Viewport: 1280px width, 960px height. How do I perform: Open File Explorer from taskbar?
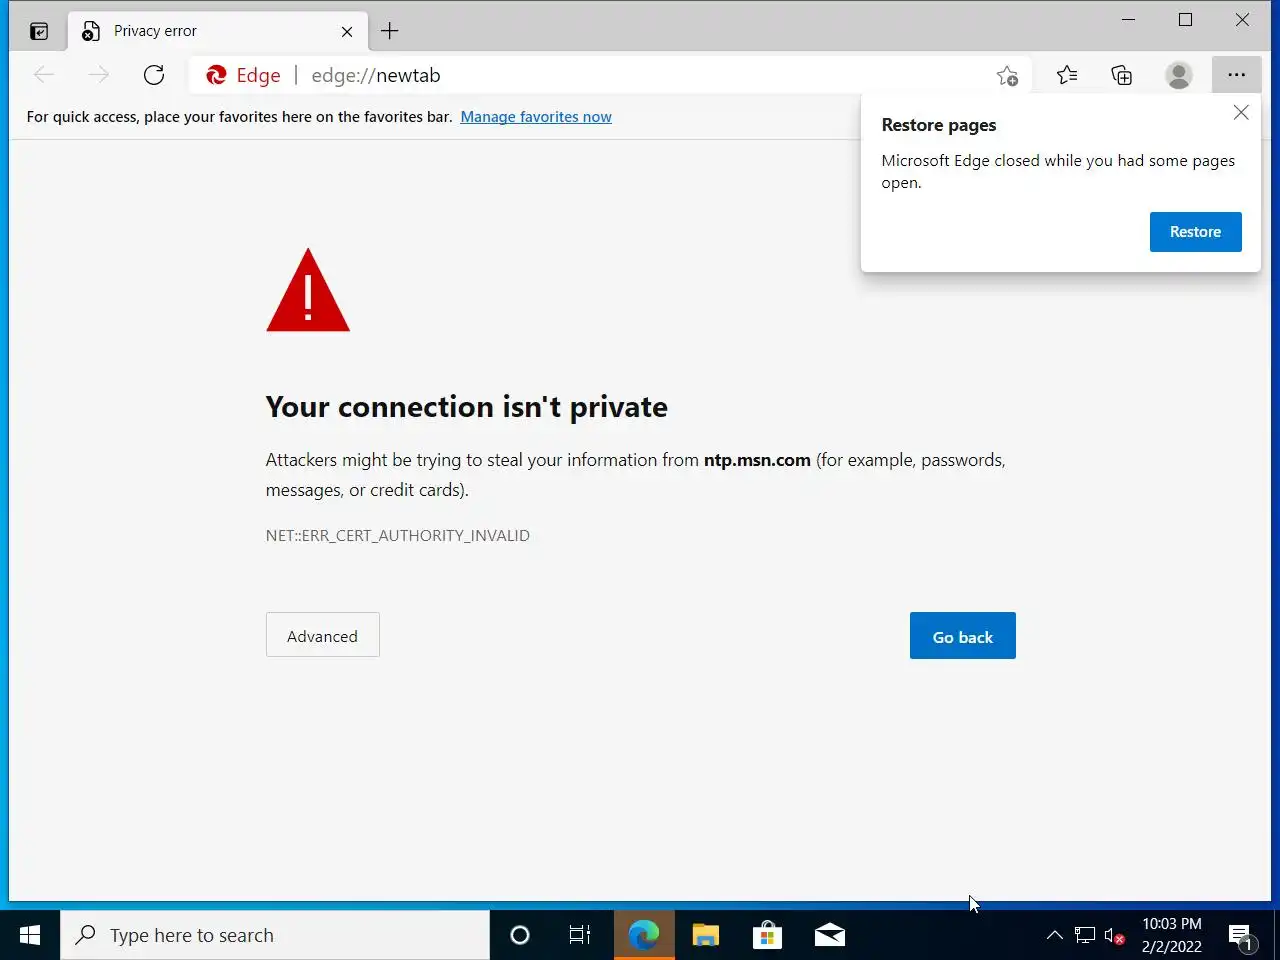click(706, 935)
